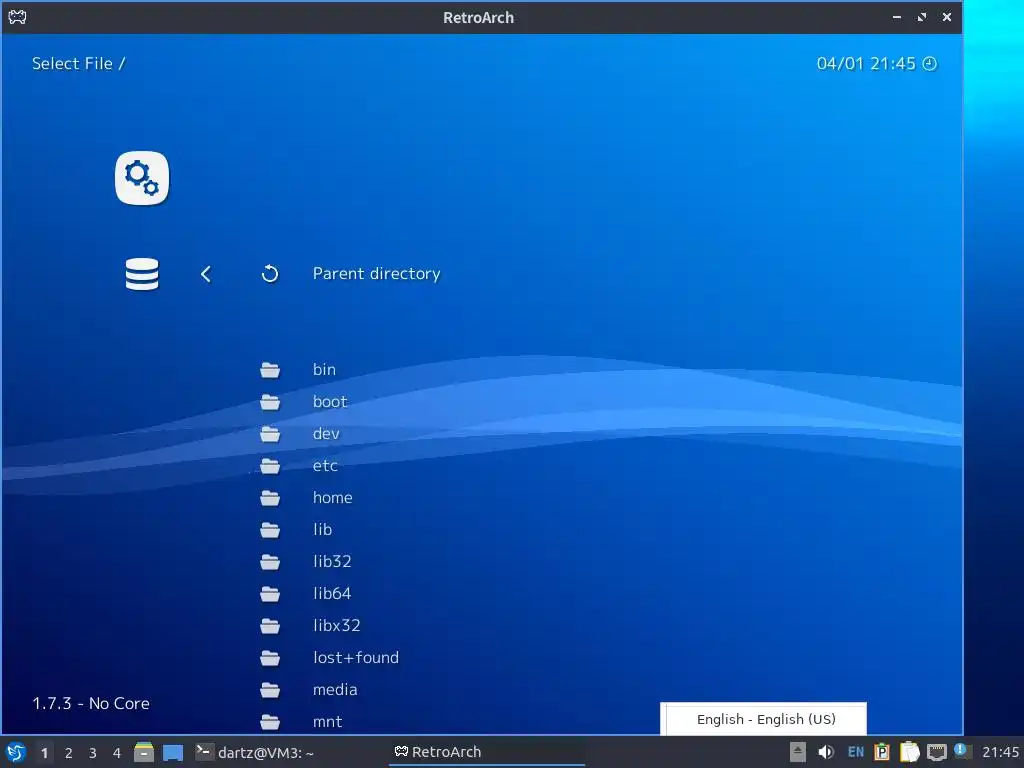
Task: Click the EN keyboard layout indicator
Action: [856, 752]
